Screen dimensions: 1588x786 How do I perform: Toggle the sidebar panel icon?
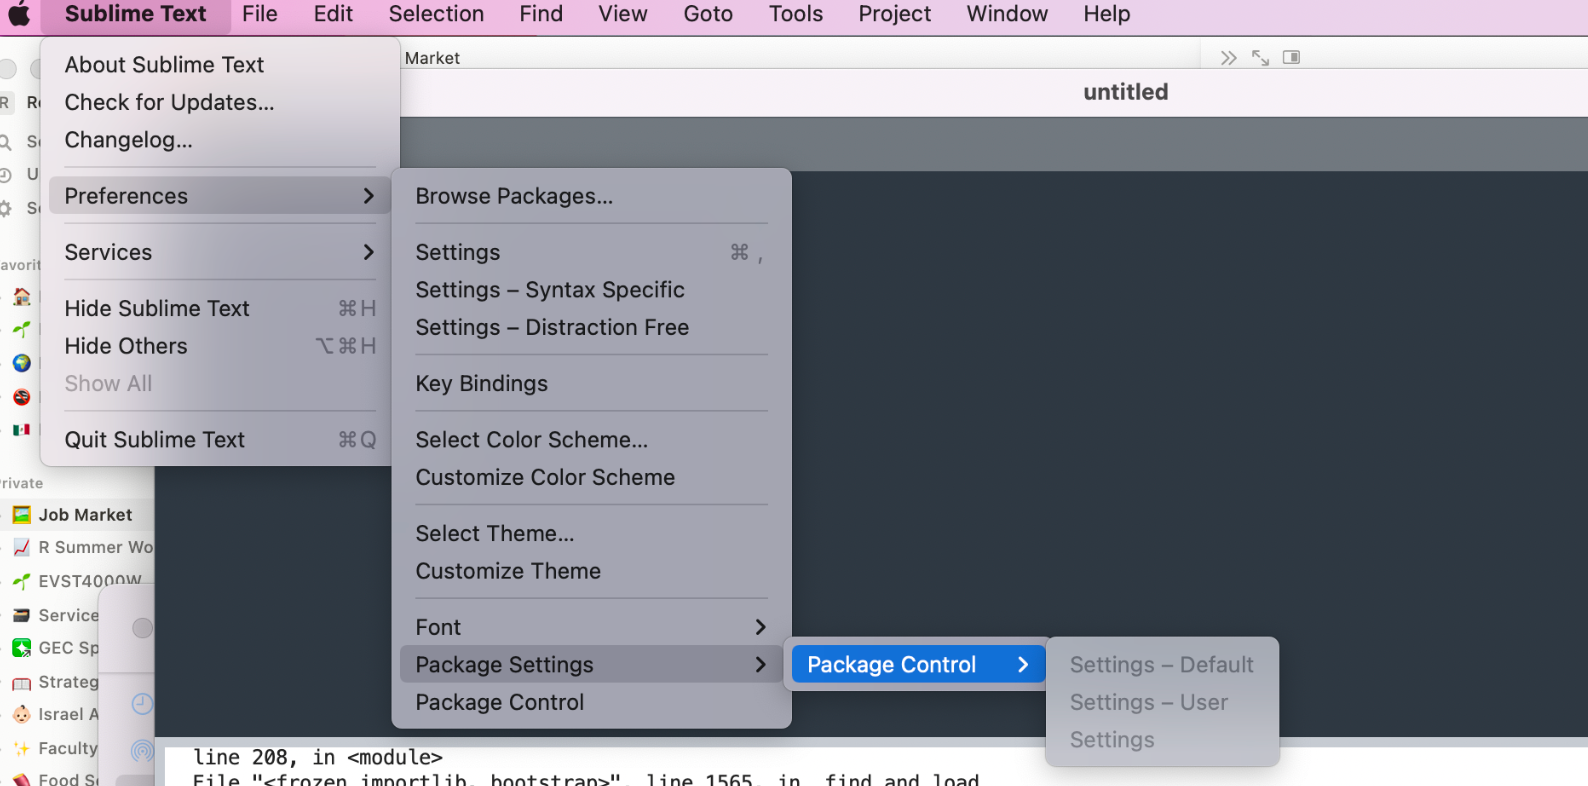1291,57
